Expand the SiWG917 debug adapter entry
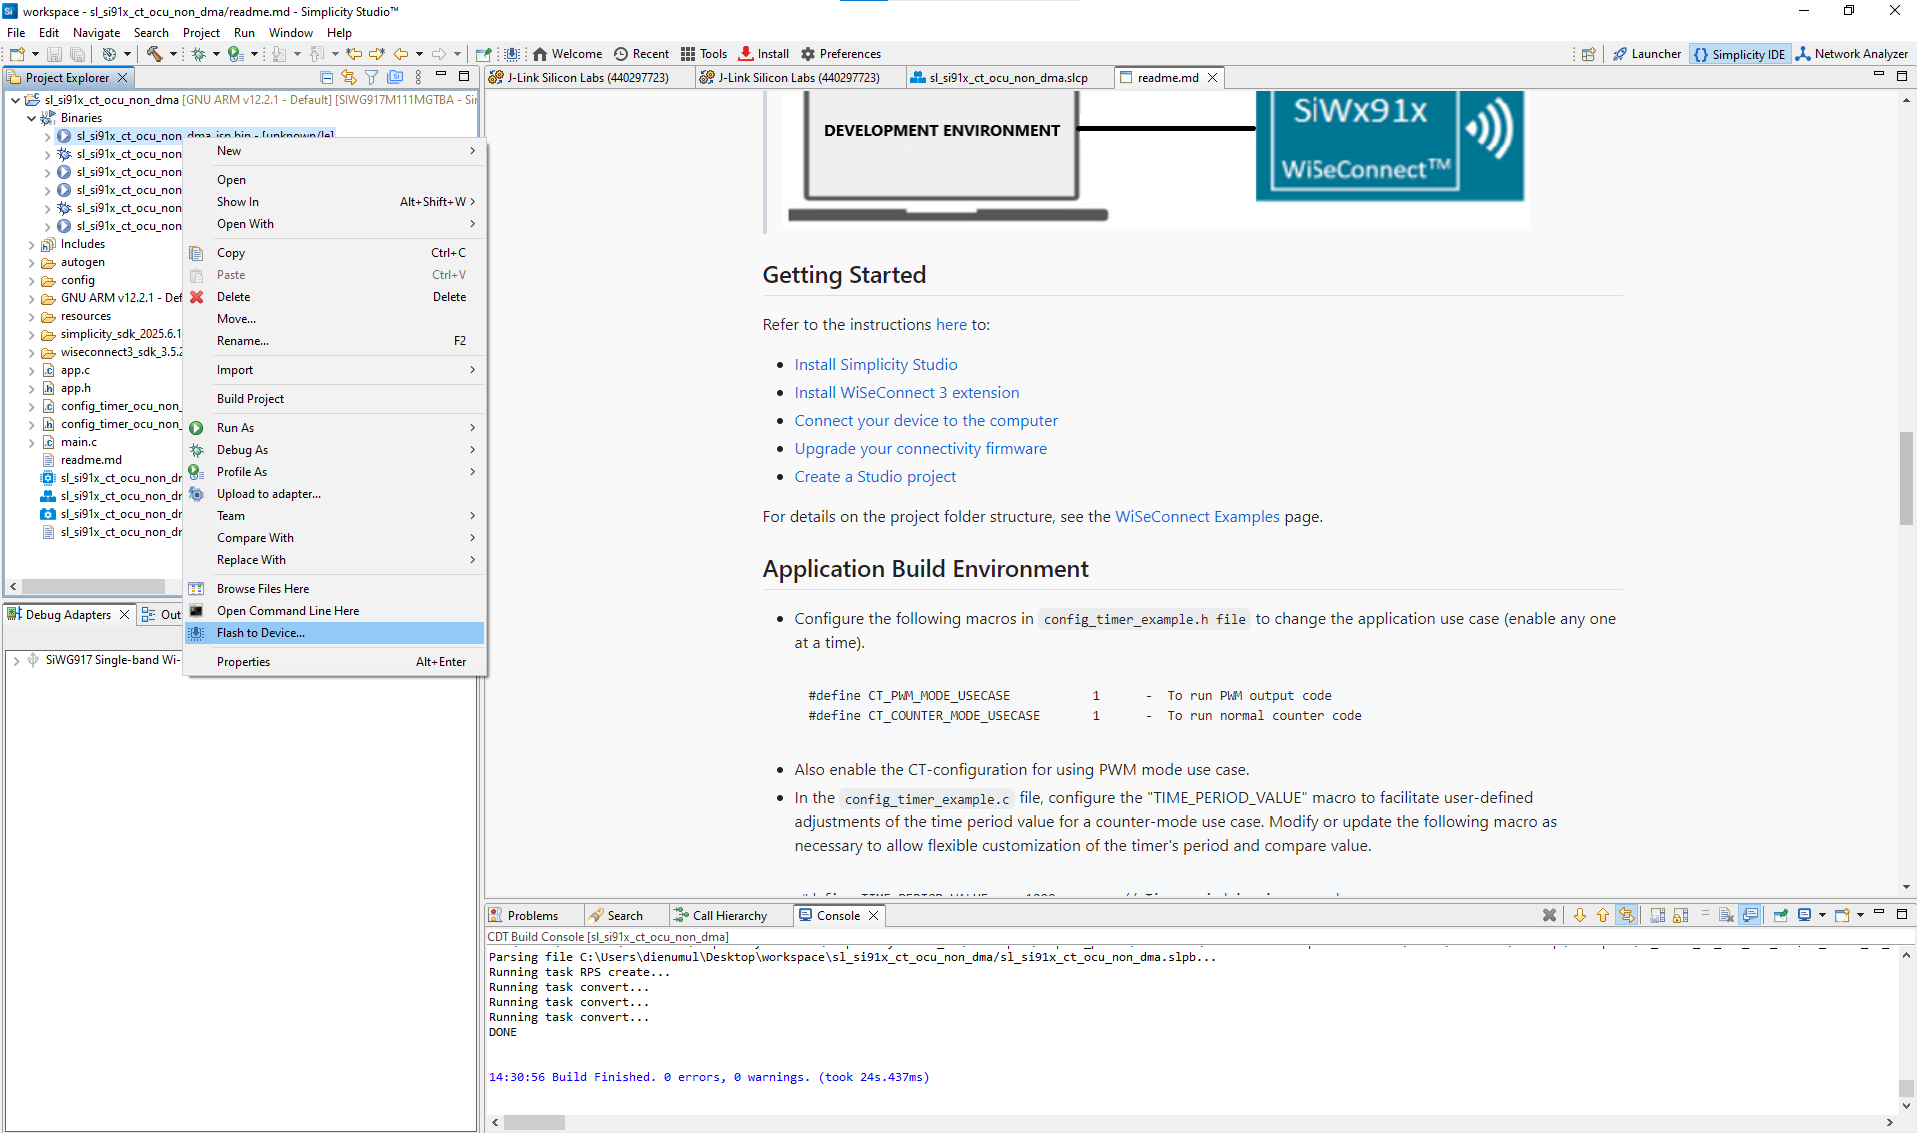The height and width of the screenshot is (1133, 1917). point(16,660)
